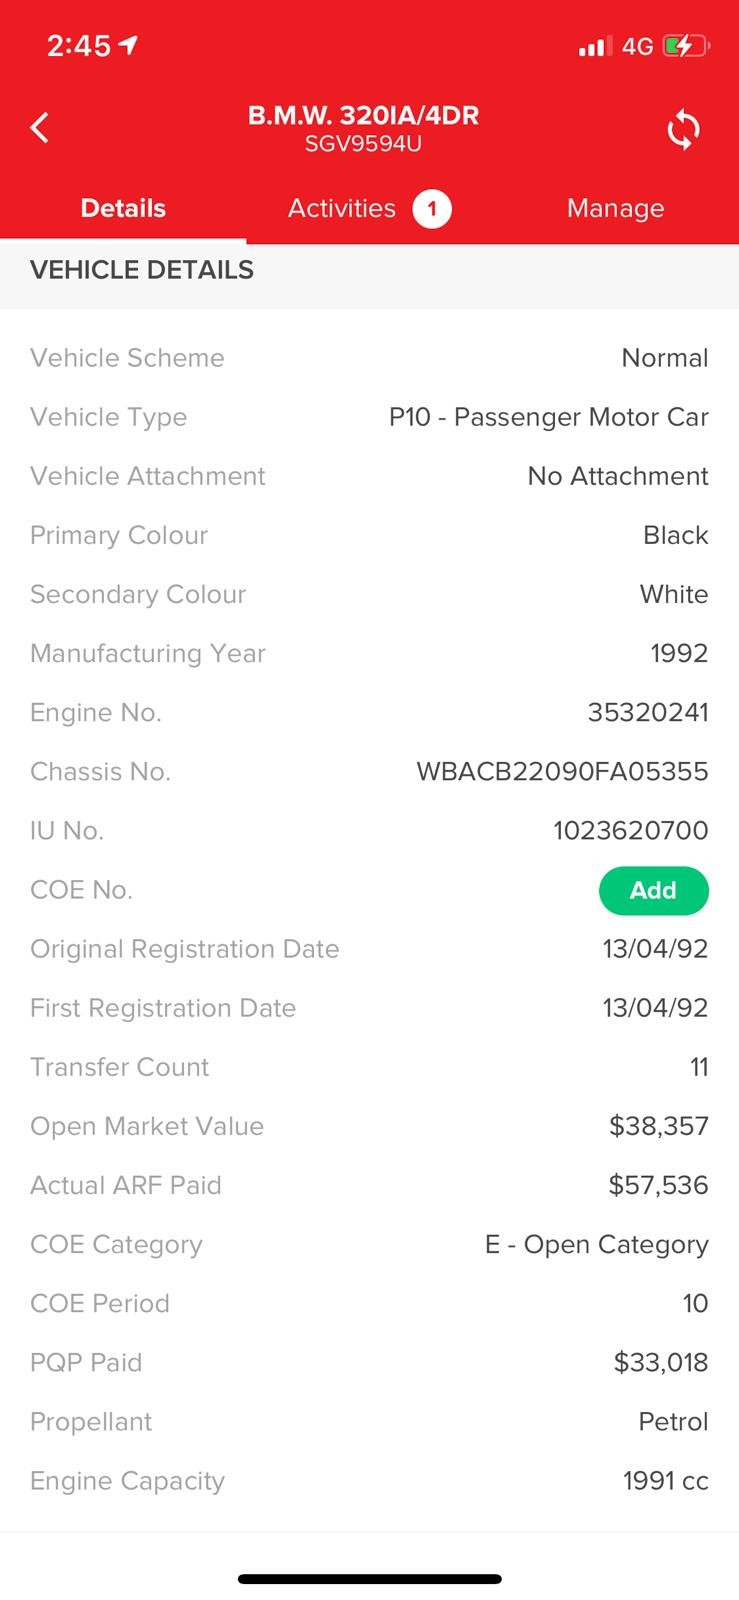
Task: Tap the engine number 35320241
Action: 648,713
